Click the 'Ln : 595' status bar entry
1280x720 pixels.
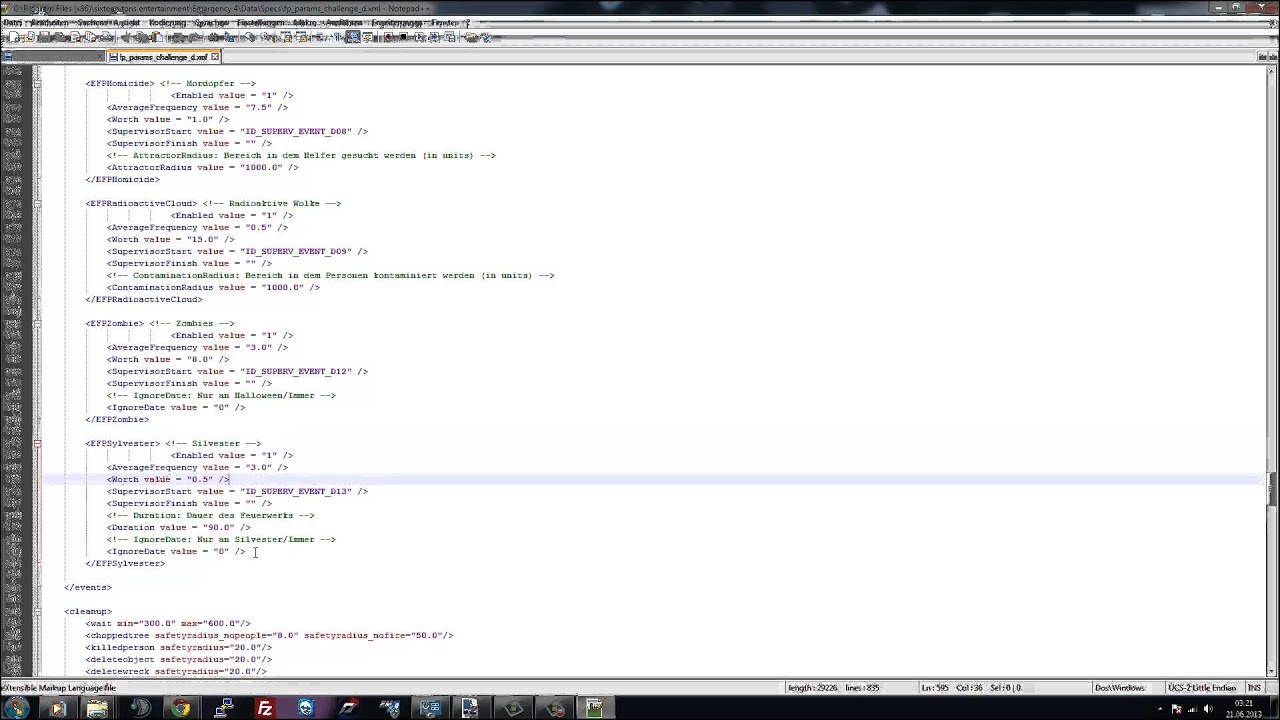(935, 688)
